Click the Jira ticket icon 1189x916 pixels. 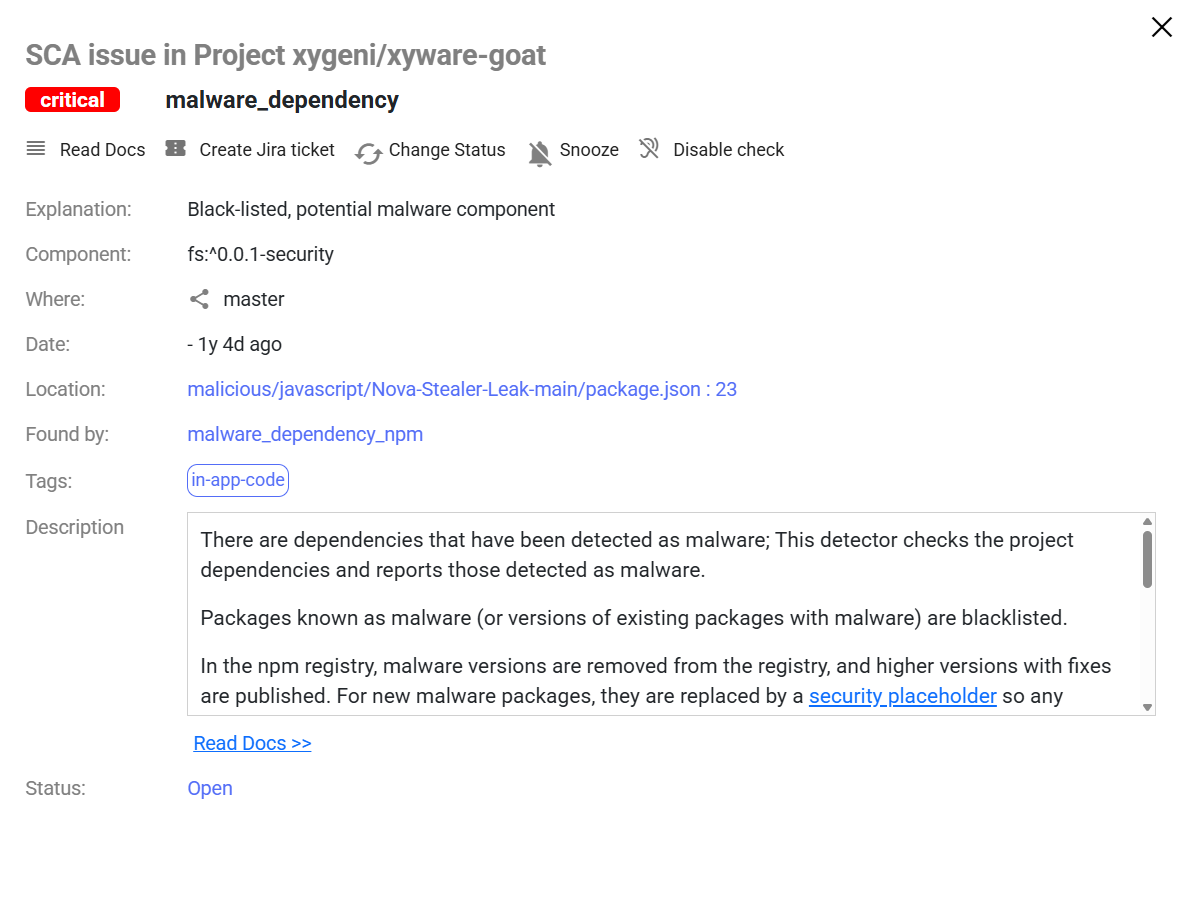176,149
